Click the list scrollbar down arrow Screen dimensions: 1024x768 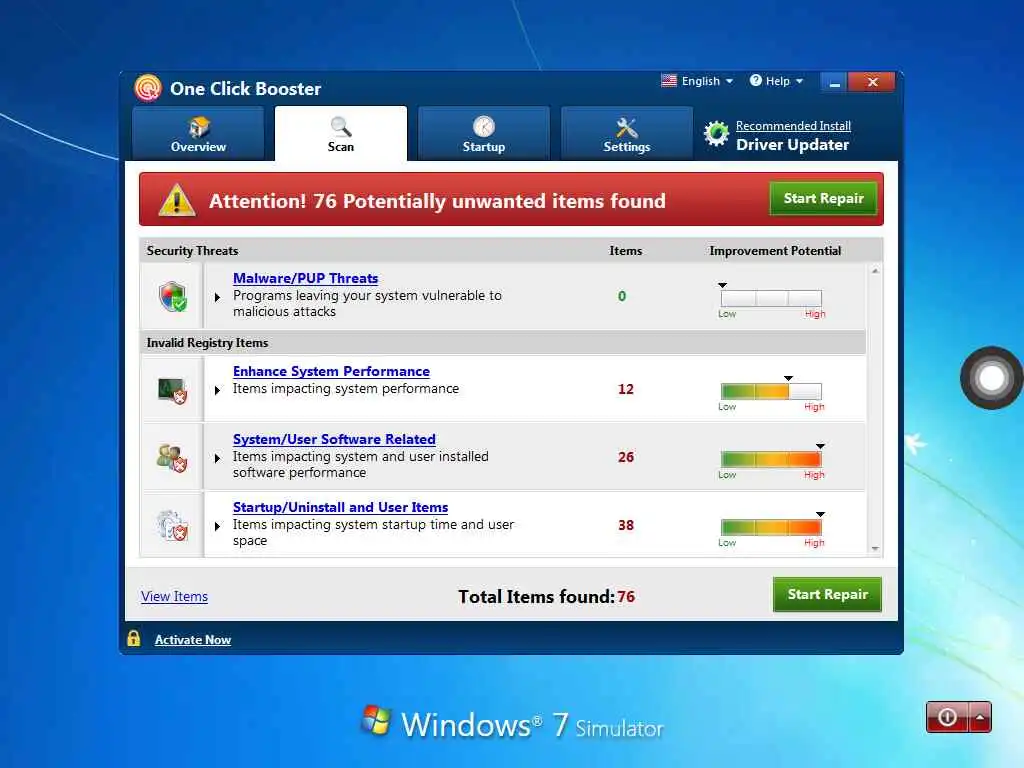[875, 549]
